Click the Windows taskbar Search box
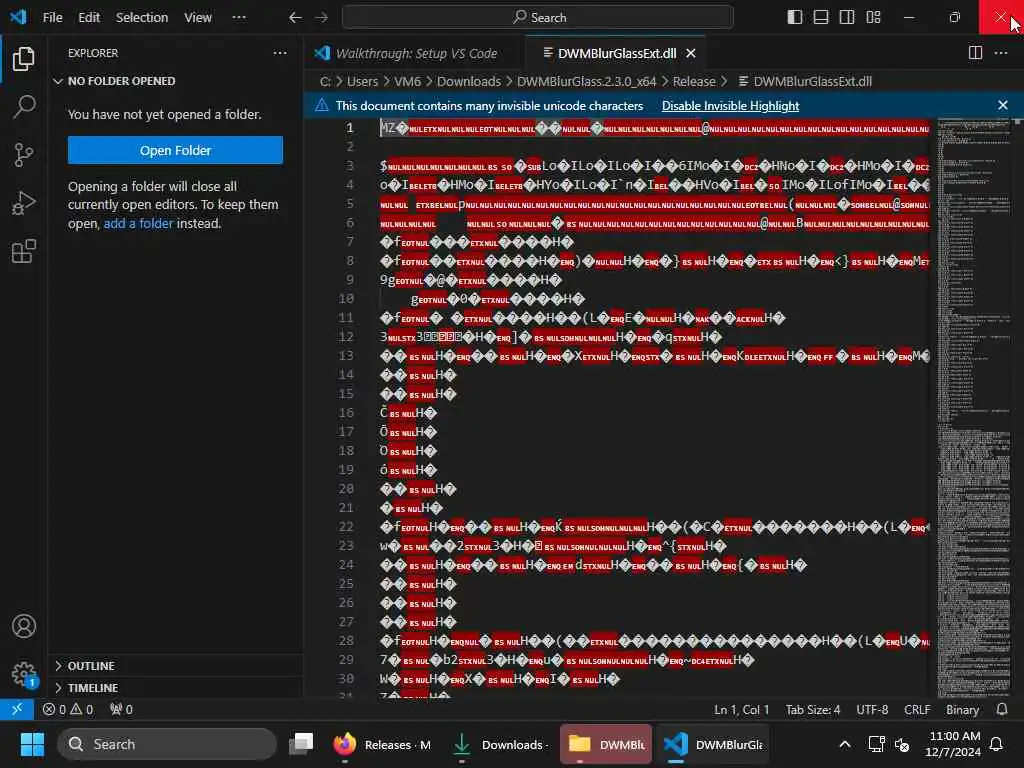1024x768 pixels. (167, 744)
